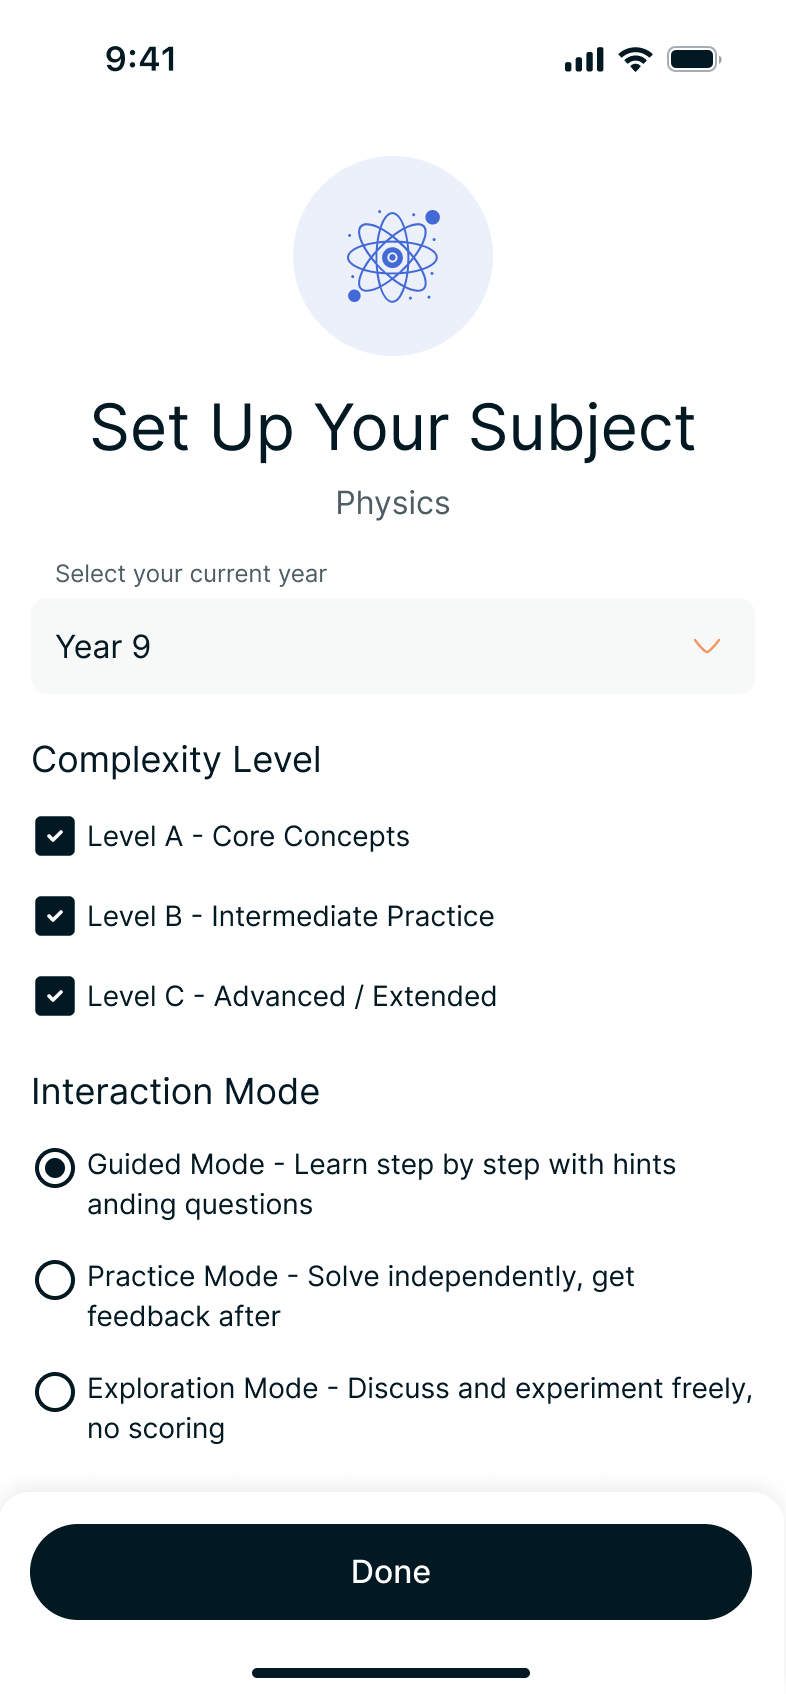Tap the clock showing 9:41

coord(141,59)
